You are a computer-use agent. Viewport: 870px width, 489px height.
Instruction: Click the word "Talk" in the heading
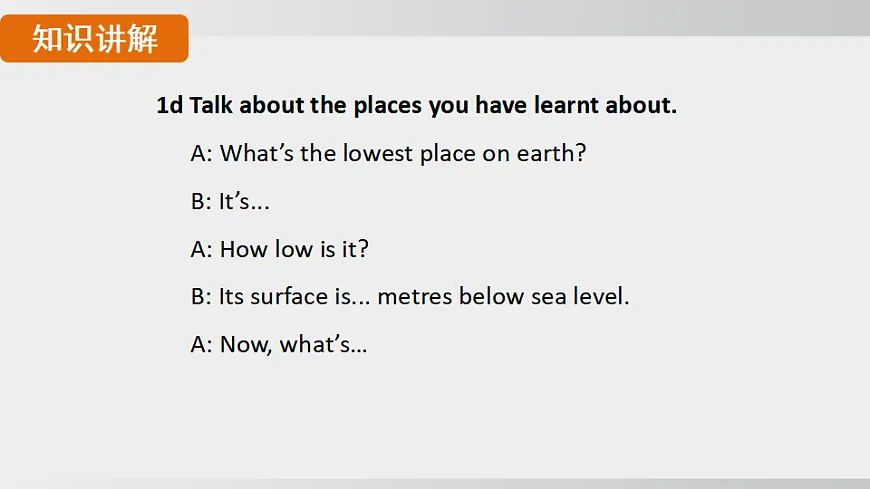(211, 105)
